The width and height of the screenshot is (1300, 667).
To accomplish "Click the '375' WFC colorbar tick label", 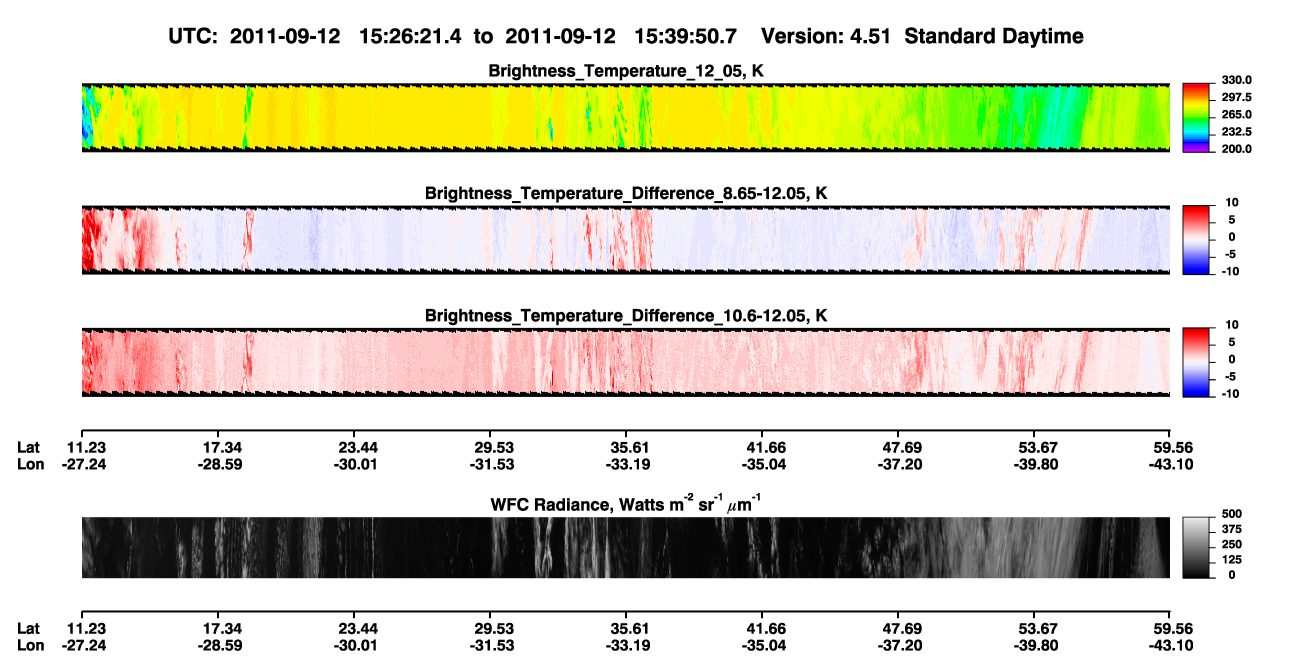I will click(x=1231, y=529).
